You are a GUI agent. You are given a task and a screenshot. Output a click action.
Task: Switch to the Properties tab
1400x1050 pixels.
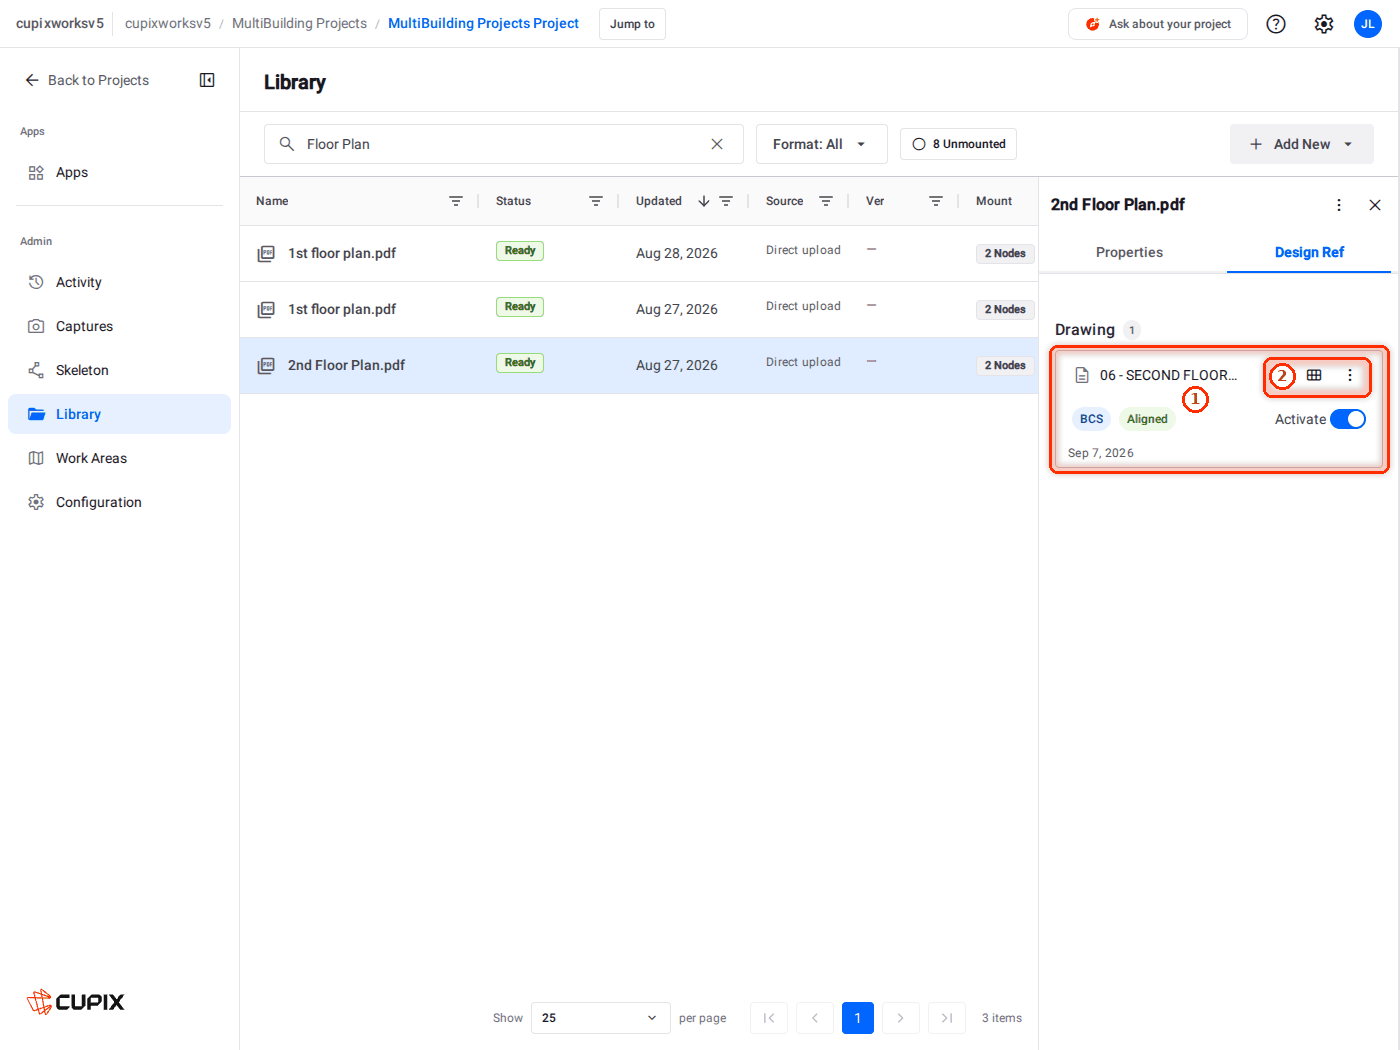coord(1129,252)
